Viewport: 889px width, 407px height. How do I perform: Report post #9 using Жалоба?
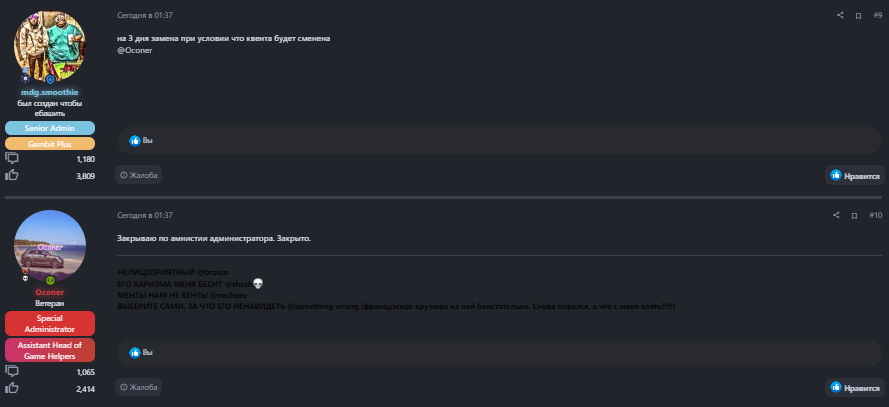[138, 175]
